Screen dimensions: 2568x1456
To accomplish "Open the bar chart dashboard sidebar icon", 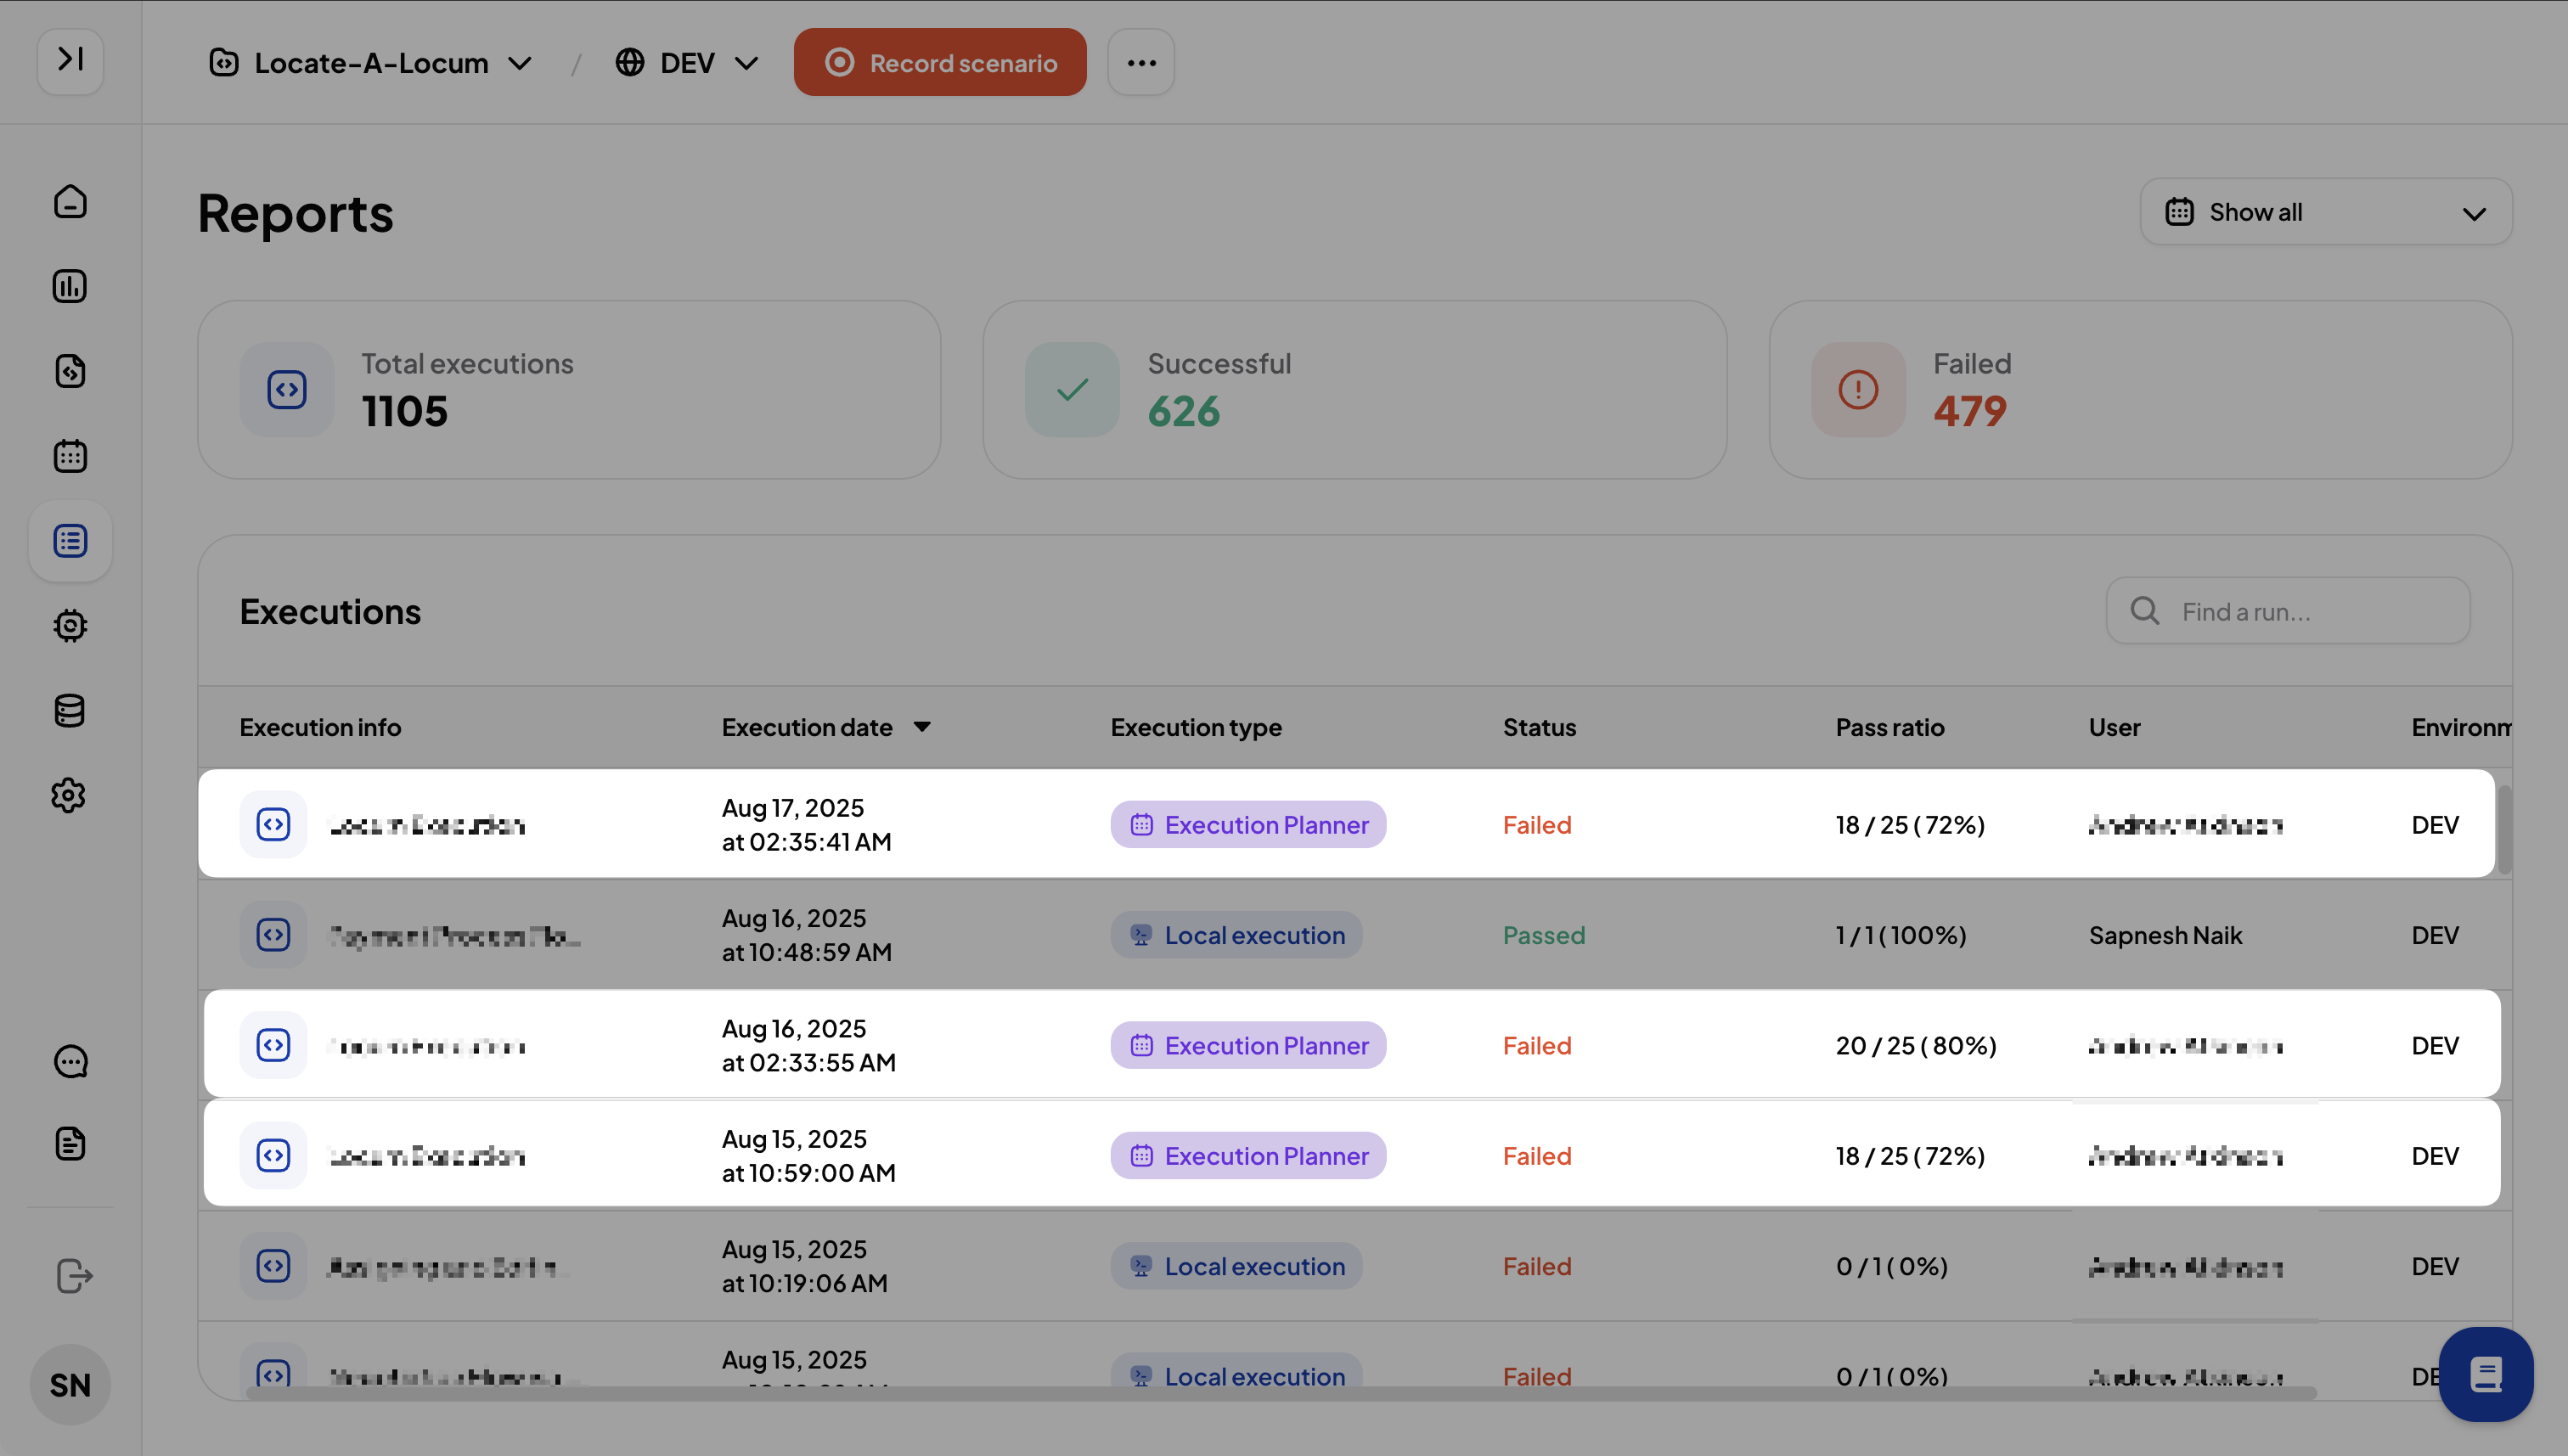I will click(x=70, y=287).
